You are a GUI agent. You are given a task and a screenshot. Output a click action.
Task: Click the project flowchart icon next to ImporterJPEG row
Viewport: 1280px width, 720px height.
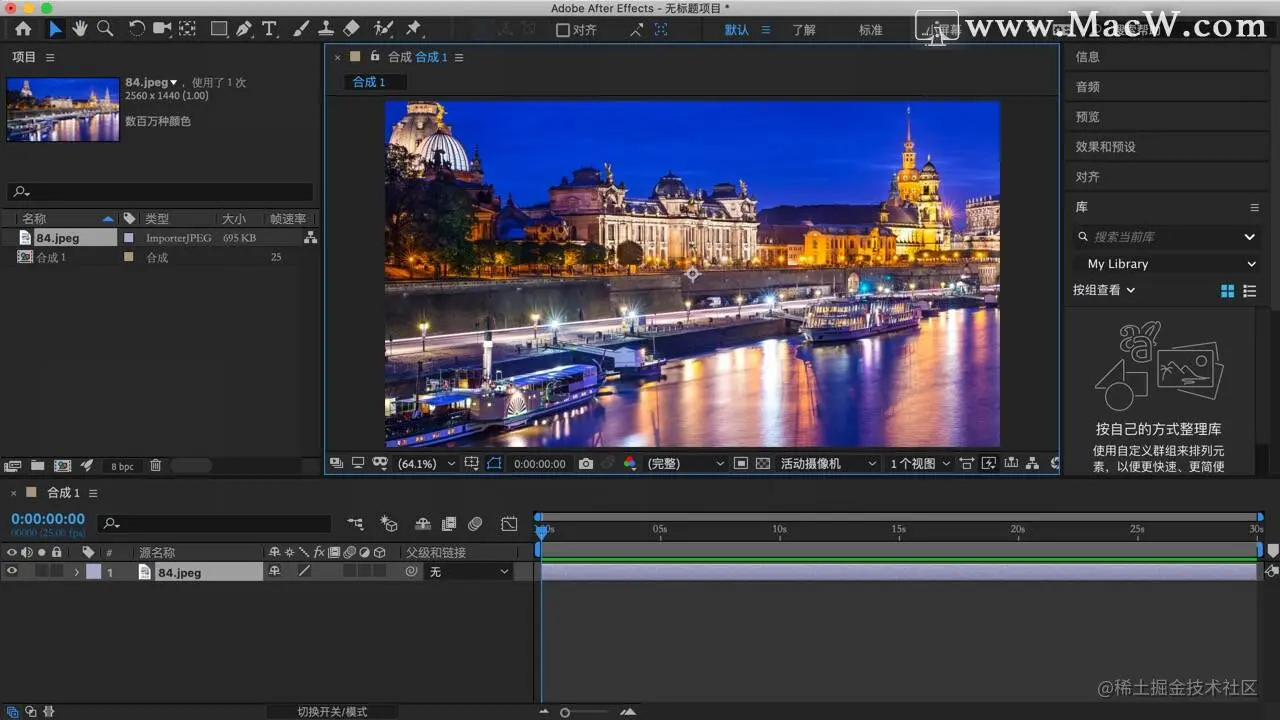(x=310, y=238)
